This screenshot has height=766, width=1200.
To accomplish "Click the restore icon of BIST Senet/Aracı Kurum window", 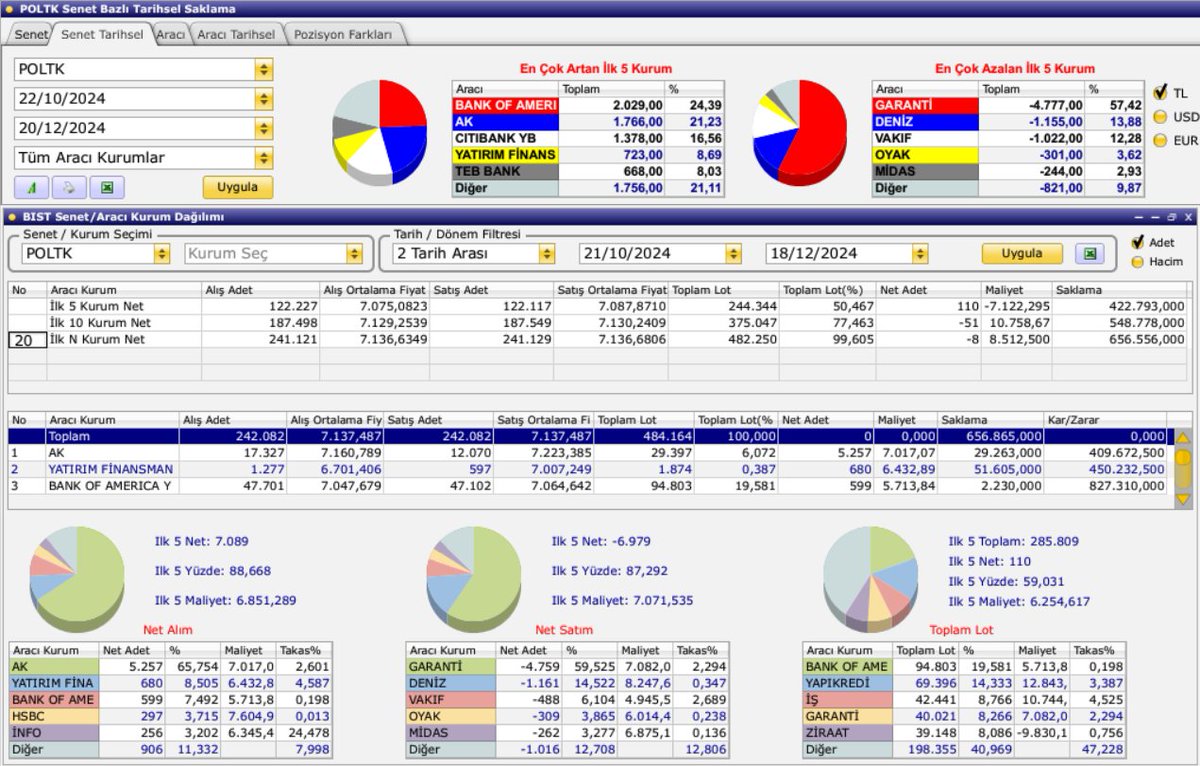I will (1172, 217).
